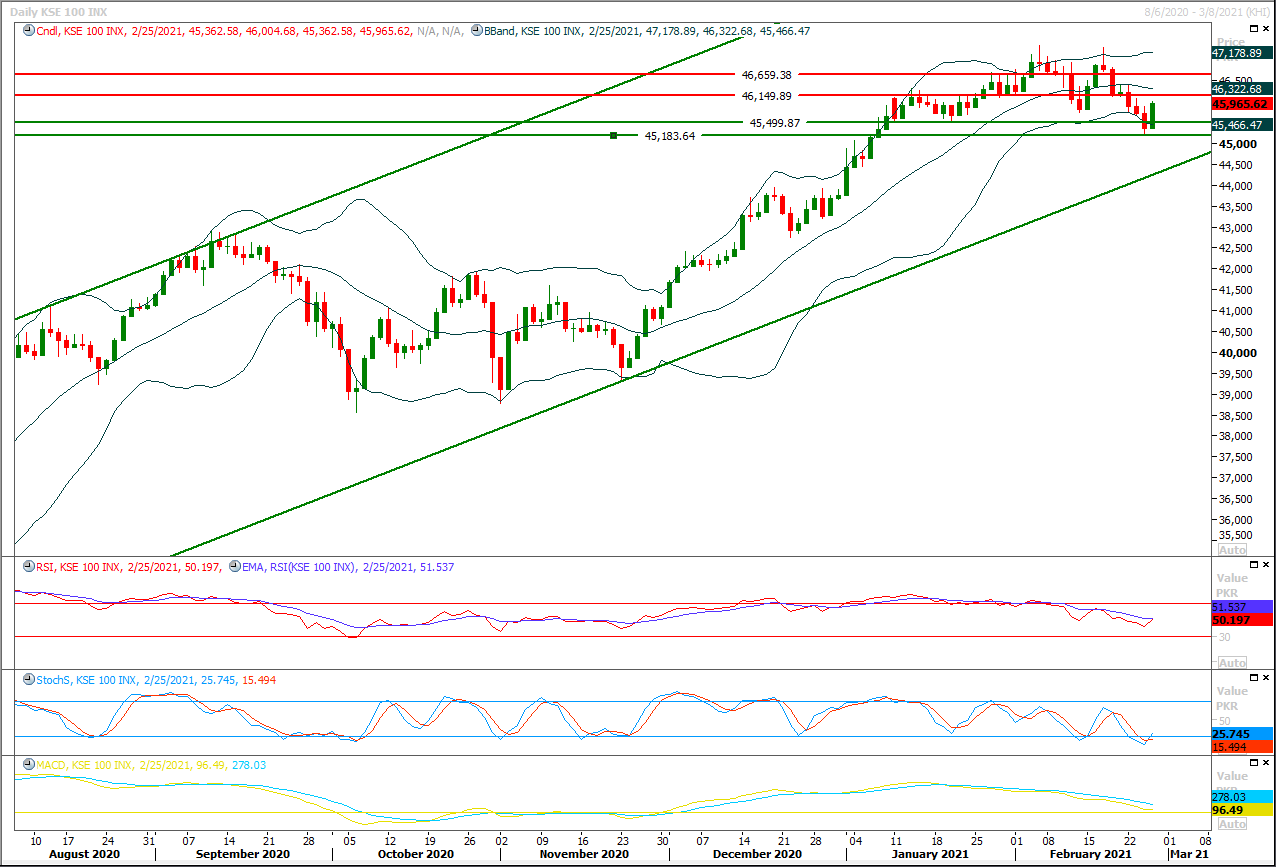The image size is (1276, 867).
Task: Click the 46,149.89 resistance line label
Action: [x=766, y=96]
